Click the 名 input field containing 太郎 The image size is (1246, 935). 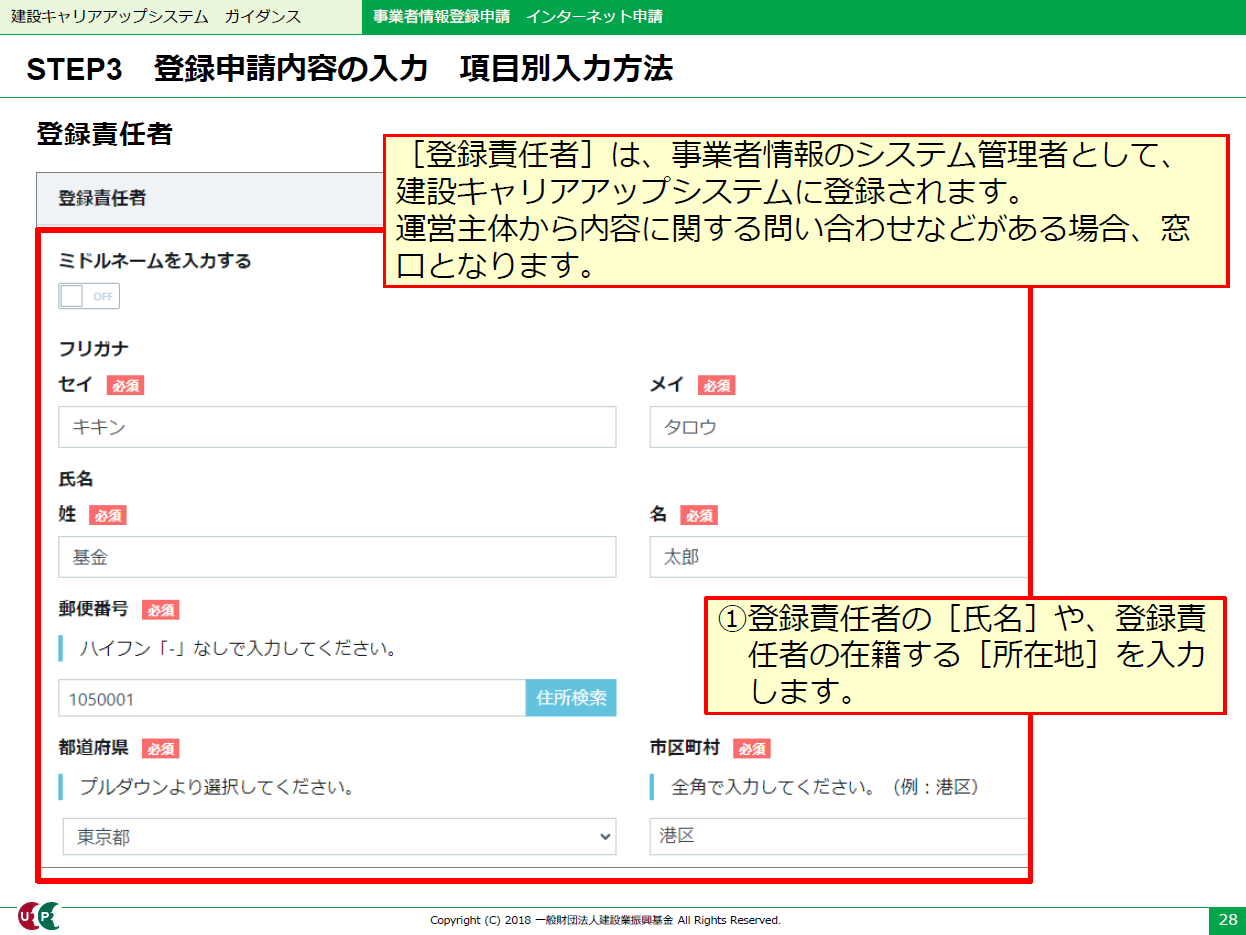coord(839,557)
